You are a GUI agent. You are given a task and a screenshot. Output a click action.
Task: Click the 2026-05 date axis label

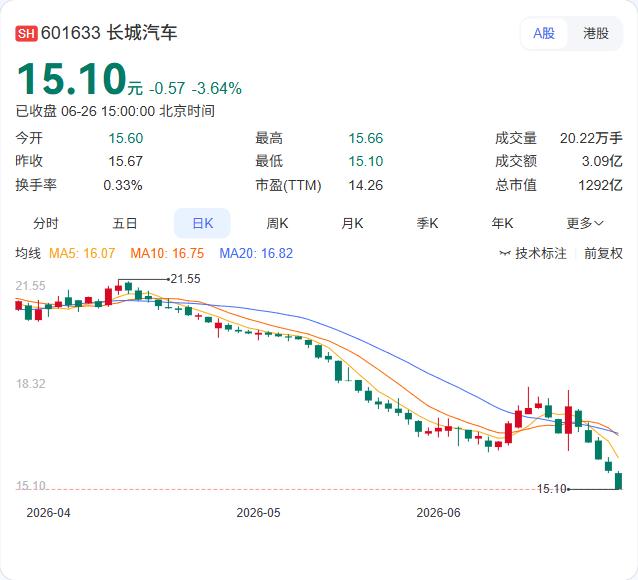(x=258, y=512)
